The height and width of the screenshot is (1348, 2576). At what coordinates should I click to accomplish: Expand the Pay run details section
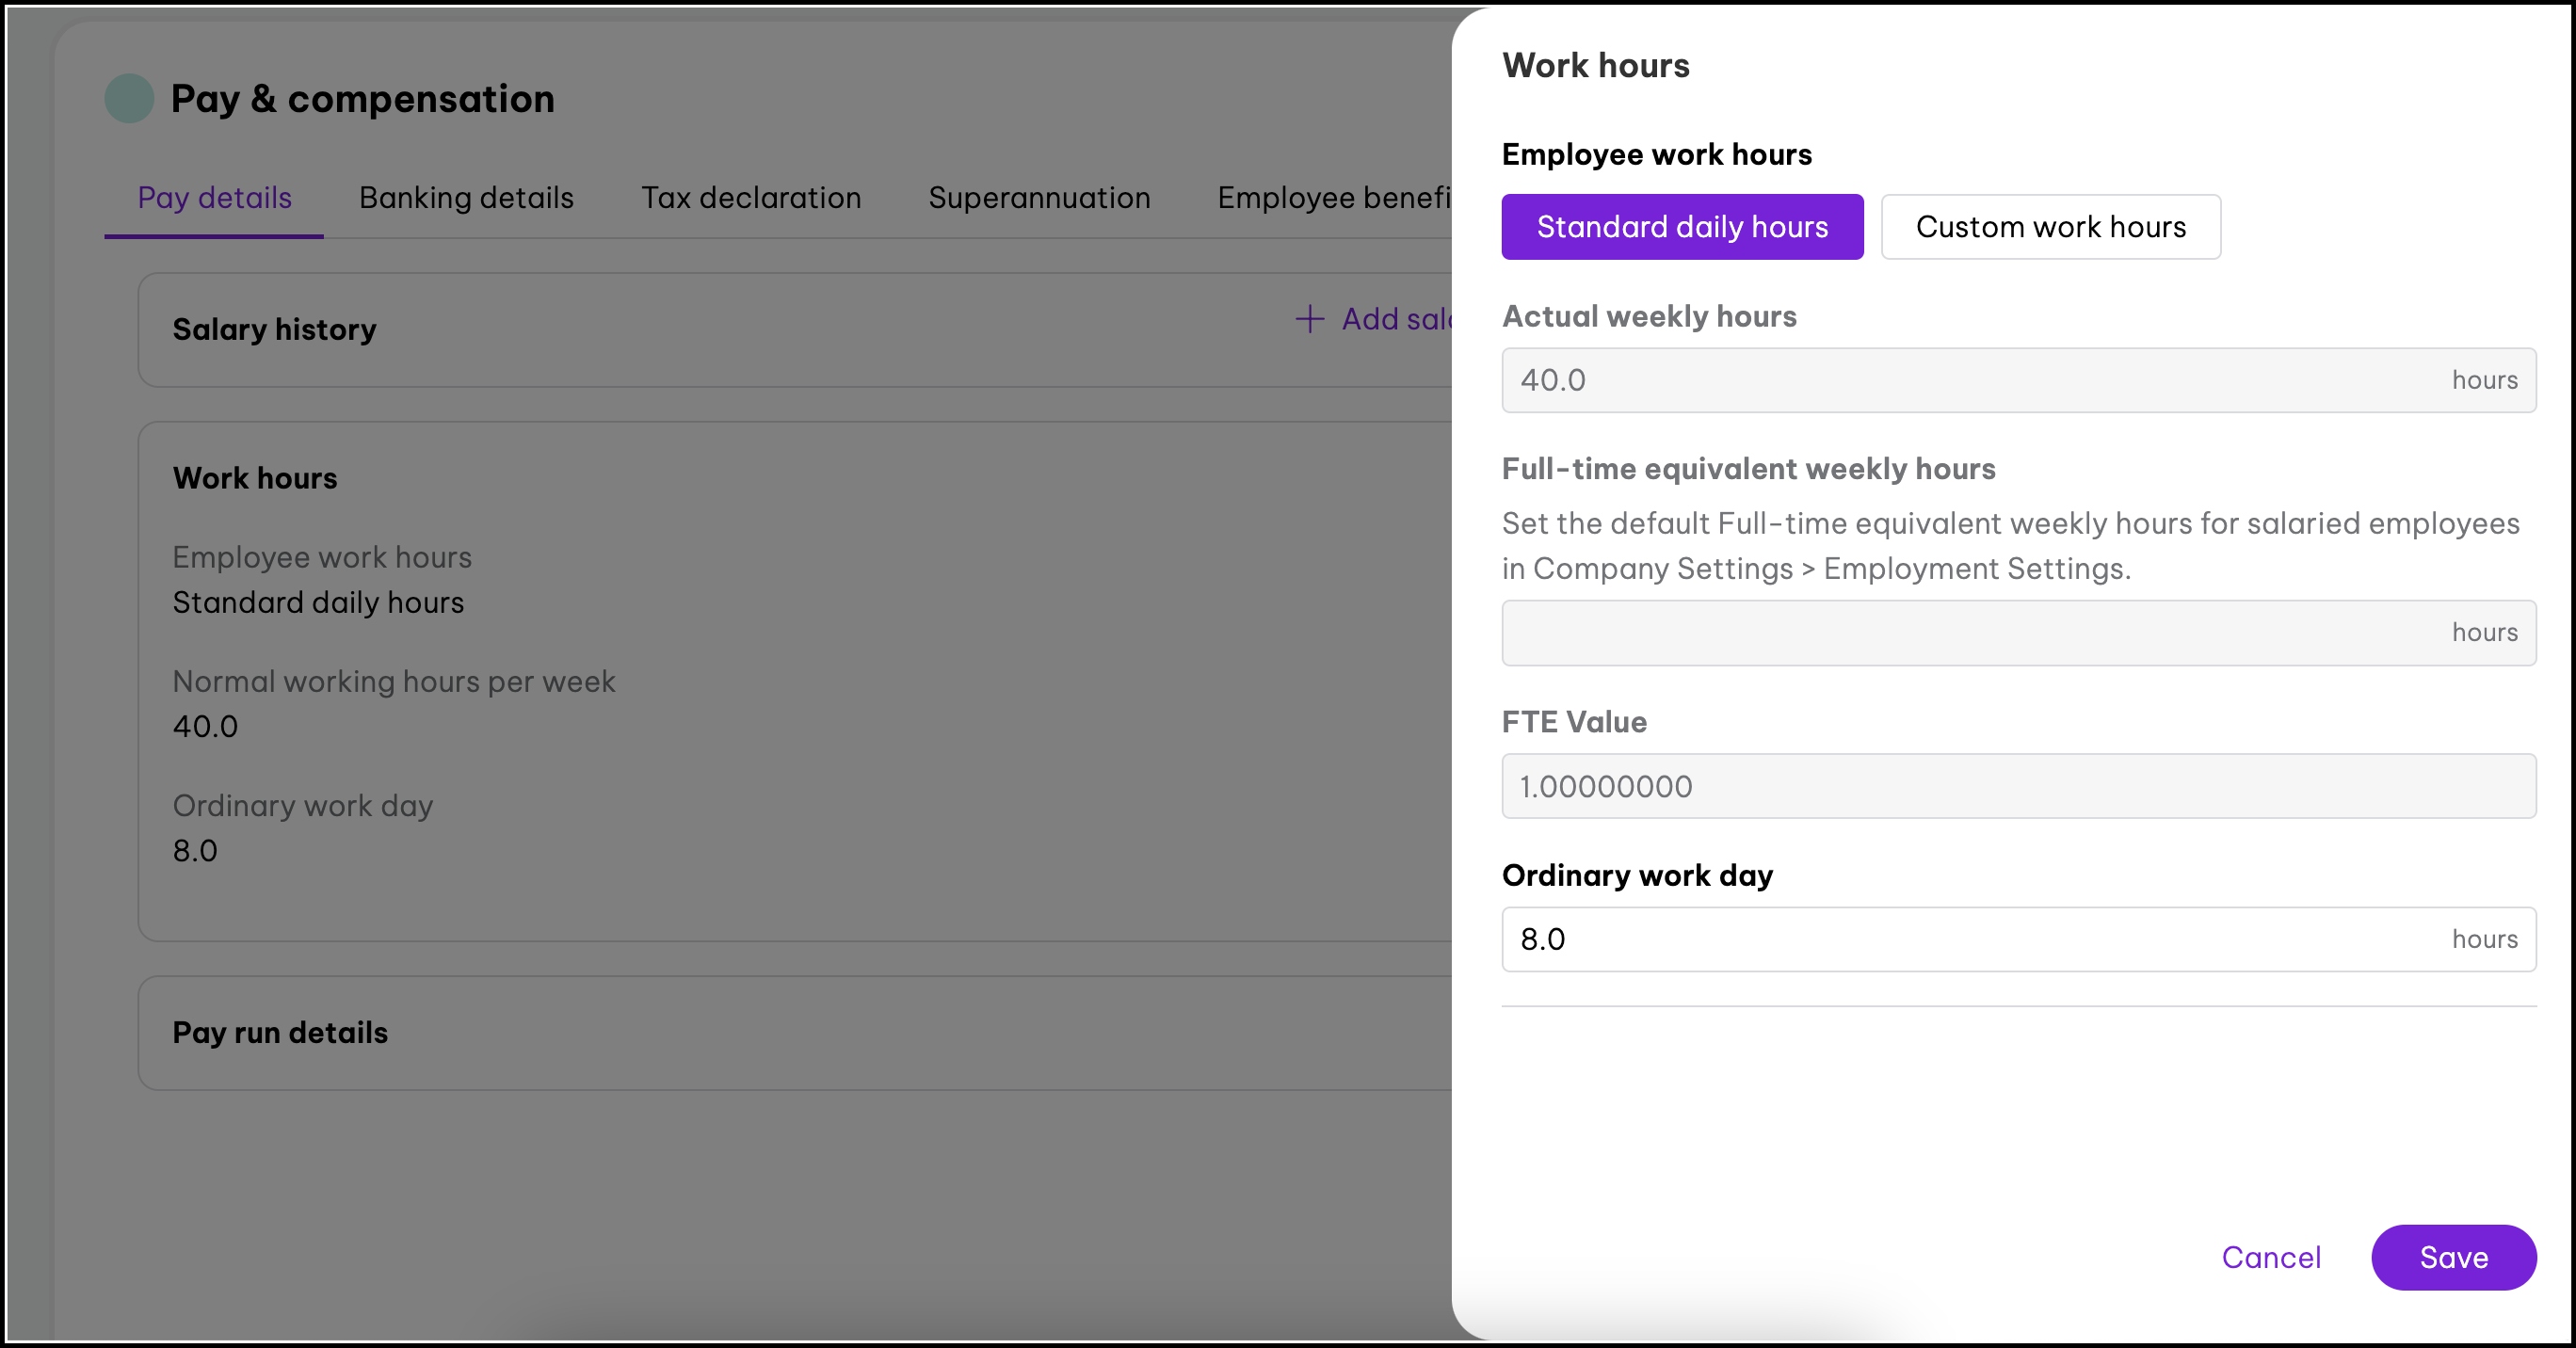[x=280, y=1033]
